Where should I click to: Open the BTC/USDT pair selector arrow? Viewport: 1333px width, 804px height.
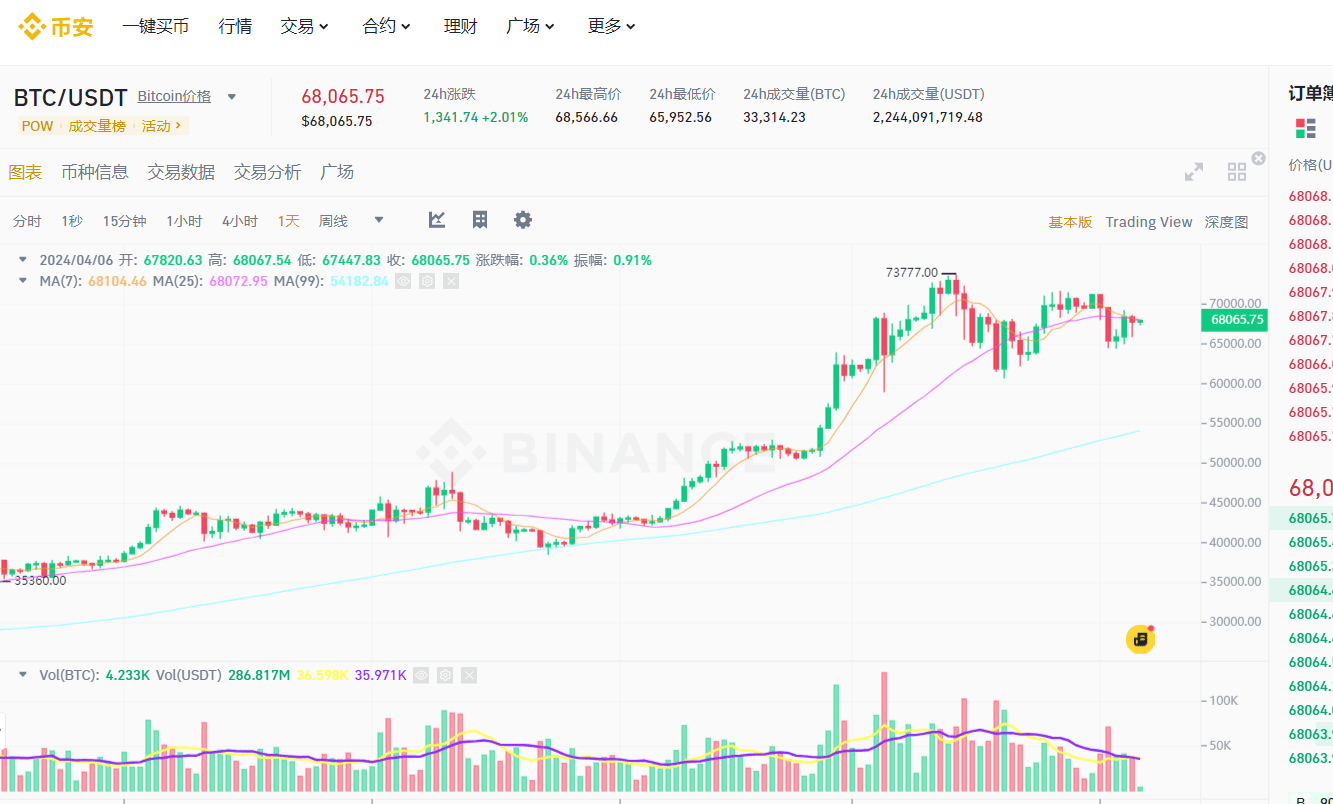(232, 97)
